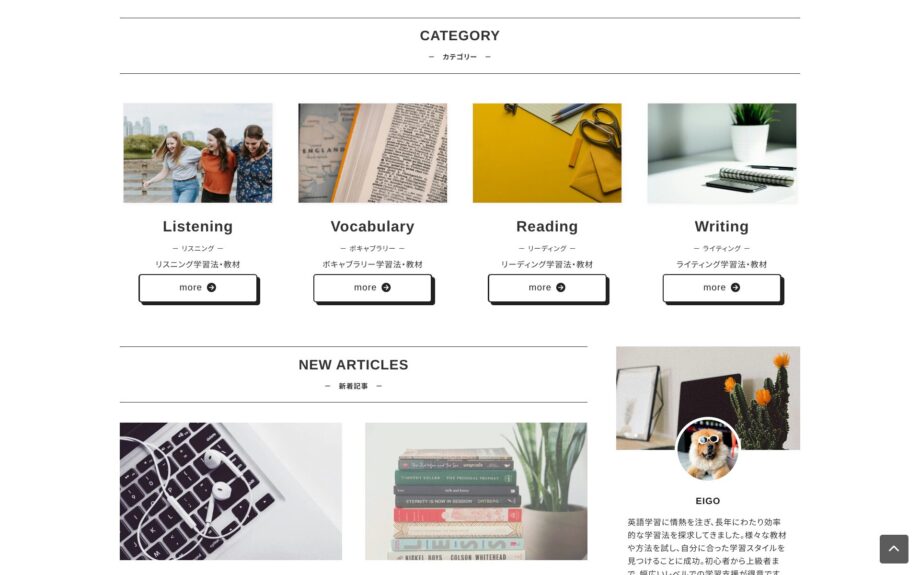Open the Vocabulary dictionary image
Viewport: 920px width, 575px height.
point(372,153)
